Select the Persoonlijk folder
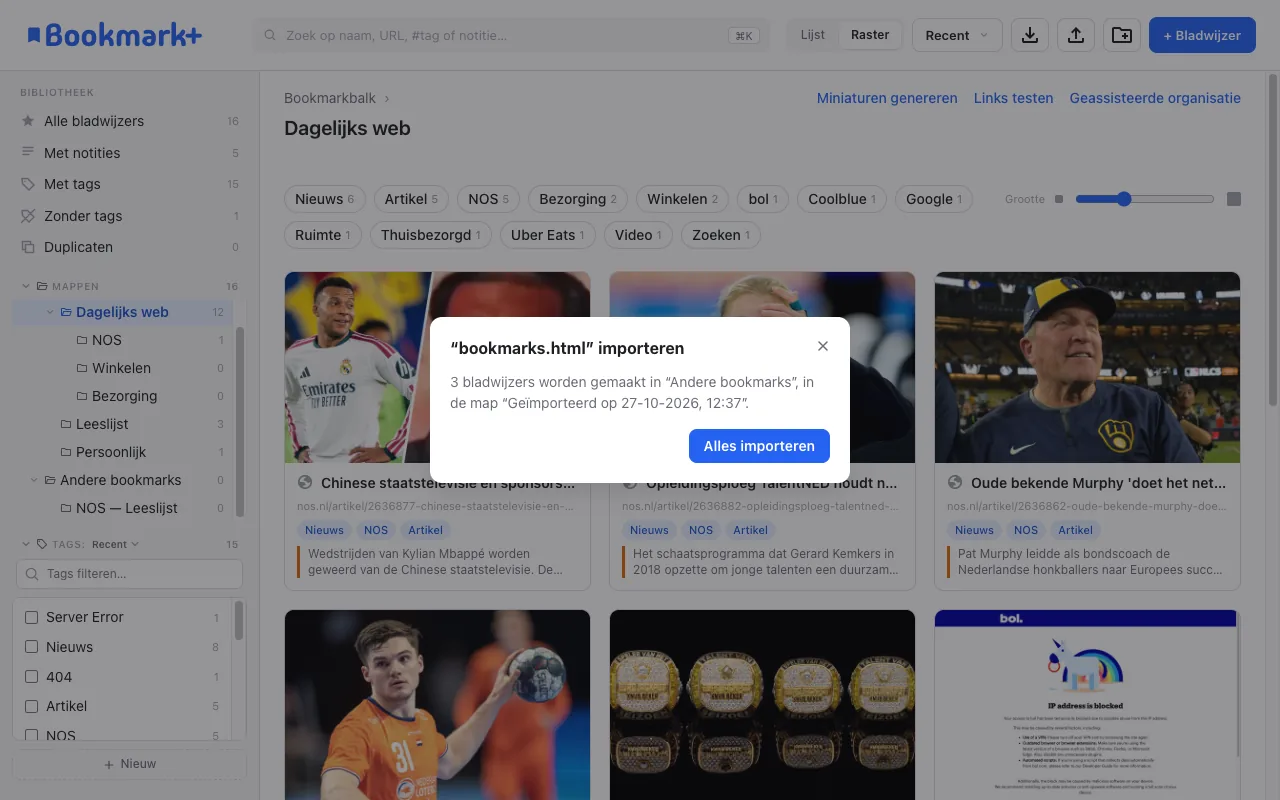 [111, 452]
